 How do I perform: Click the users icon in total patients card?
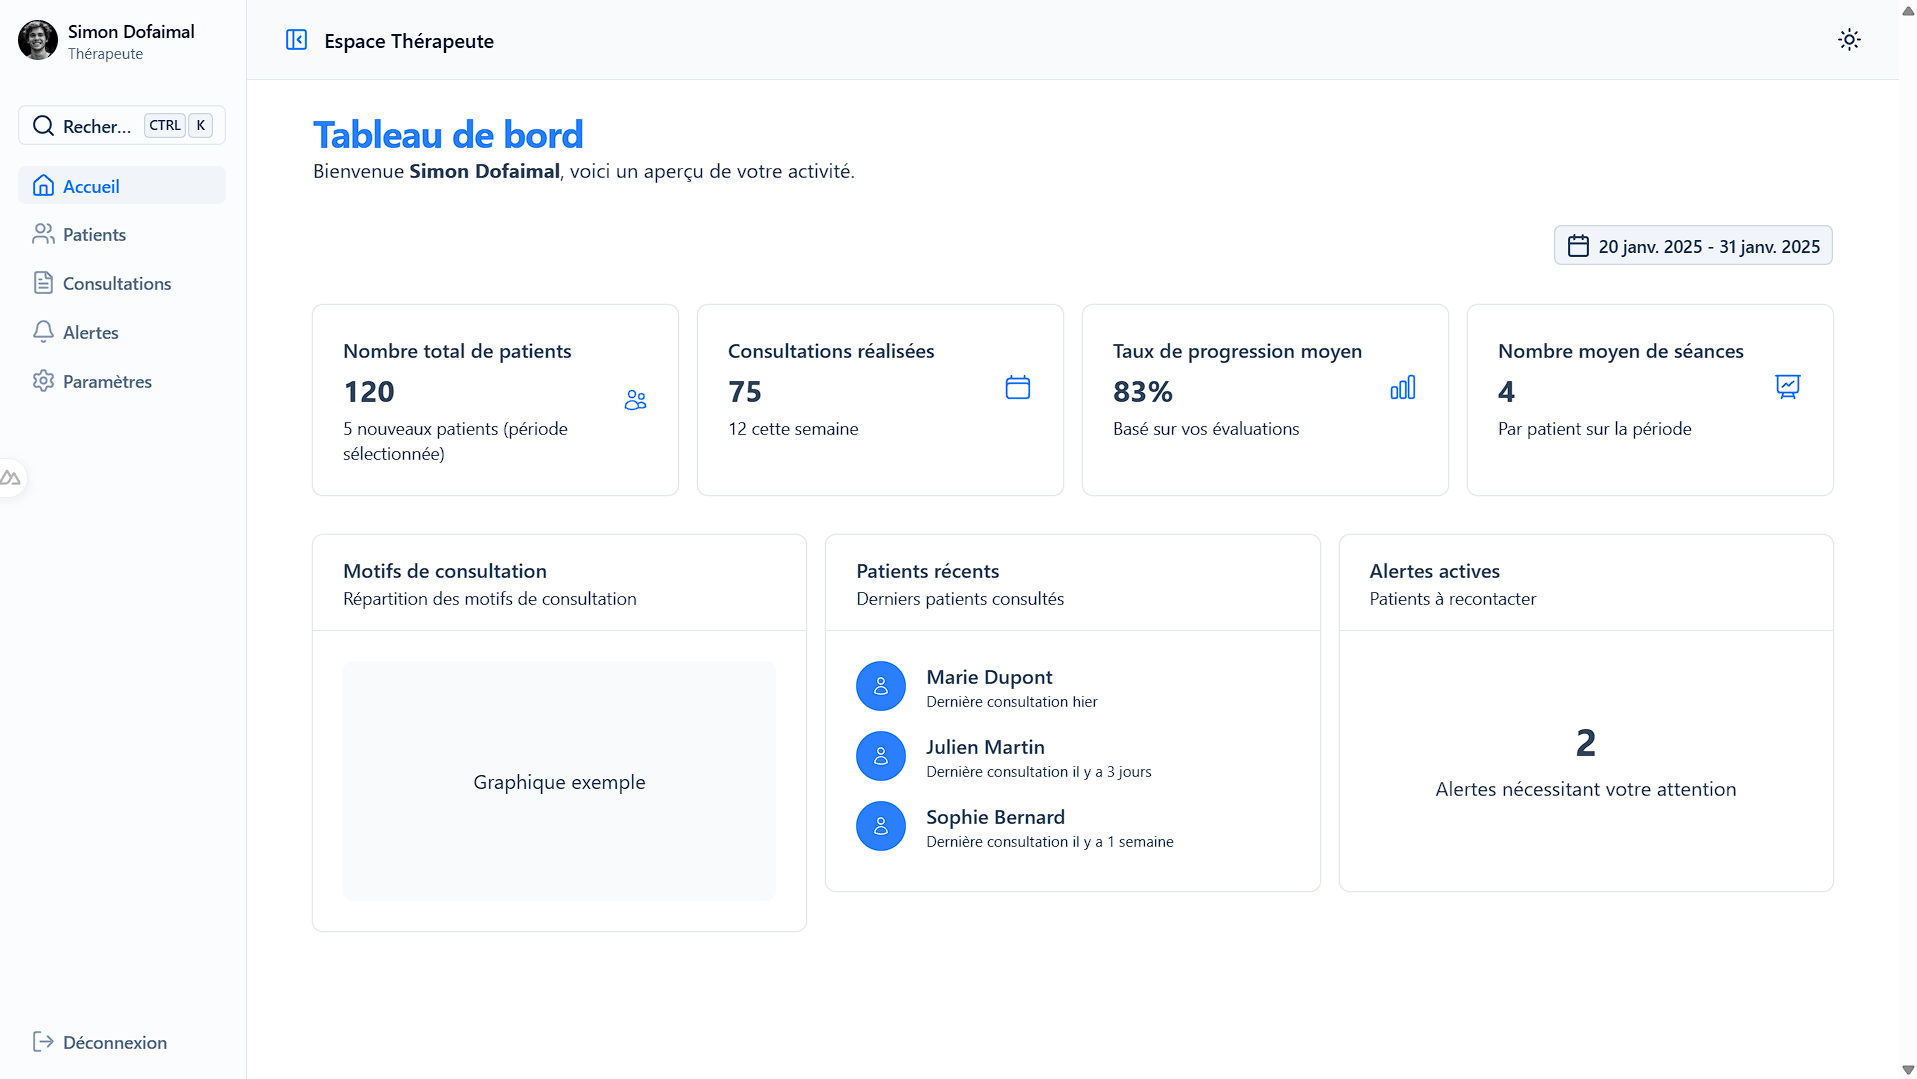[635, 400]
